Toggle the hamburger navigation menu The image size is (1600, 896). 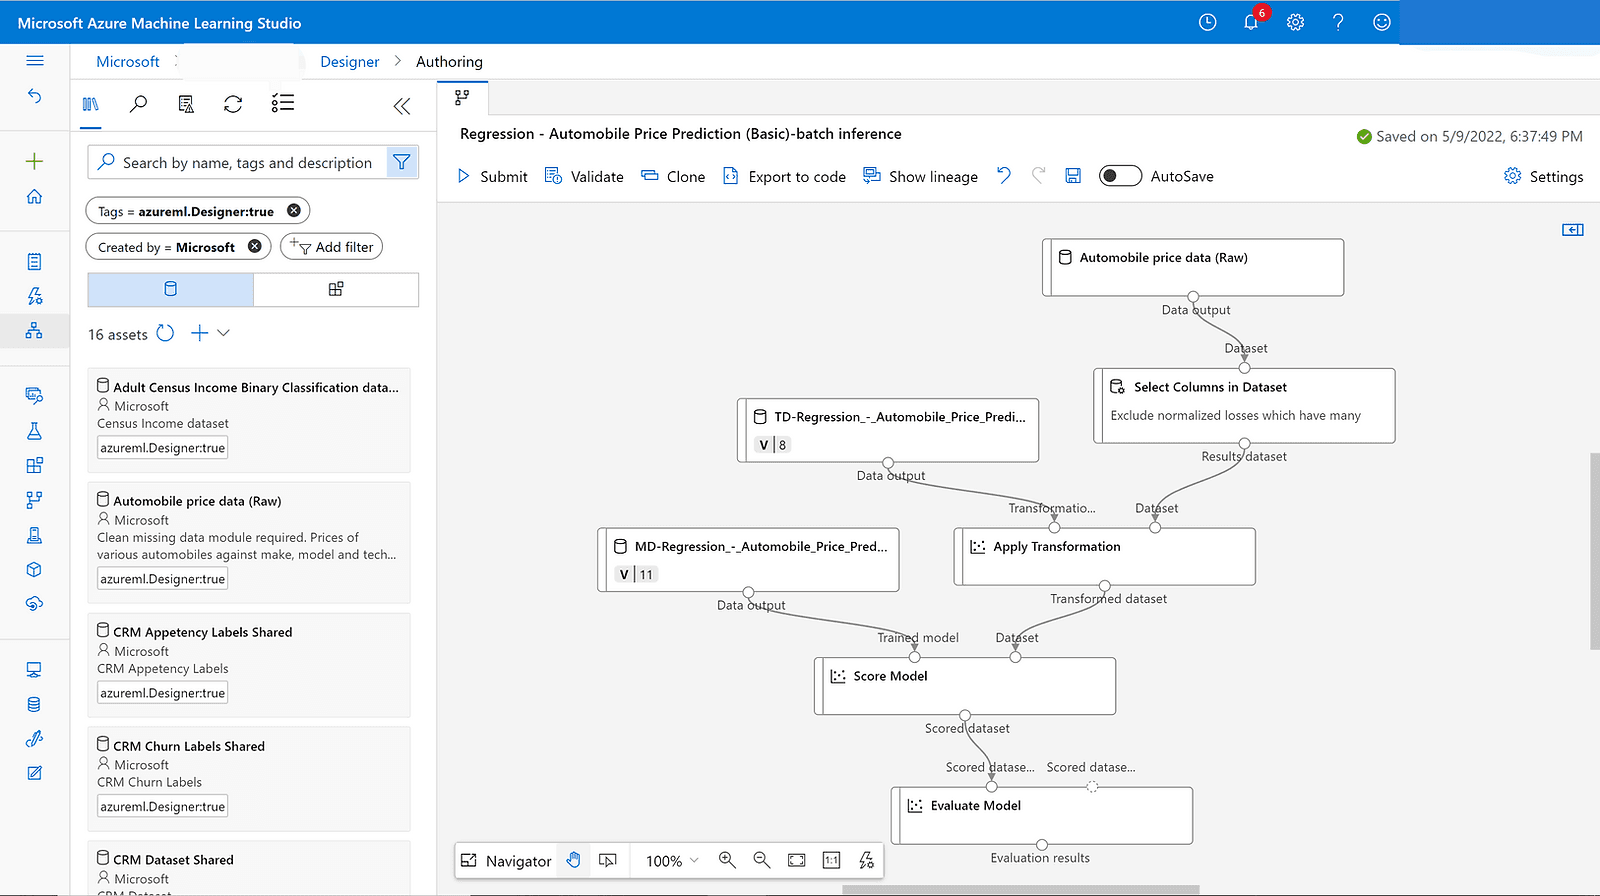[x=35, y=61]
